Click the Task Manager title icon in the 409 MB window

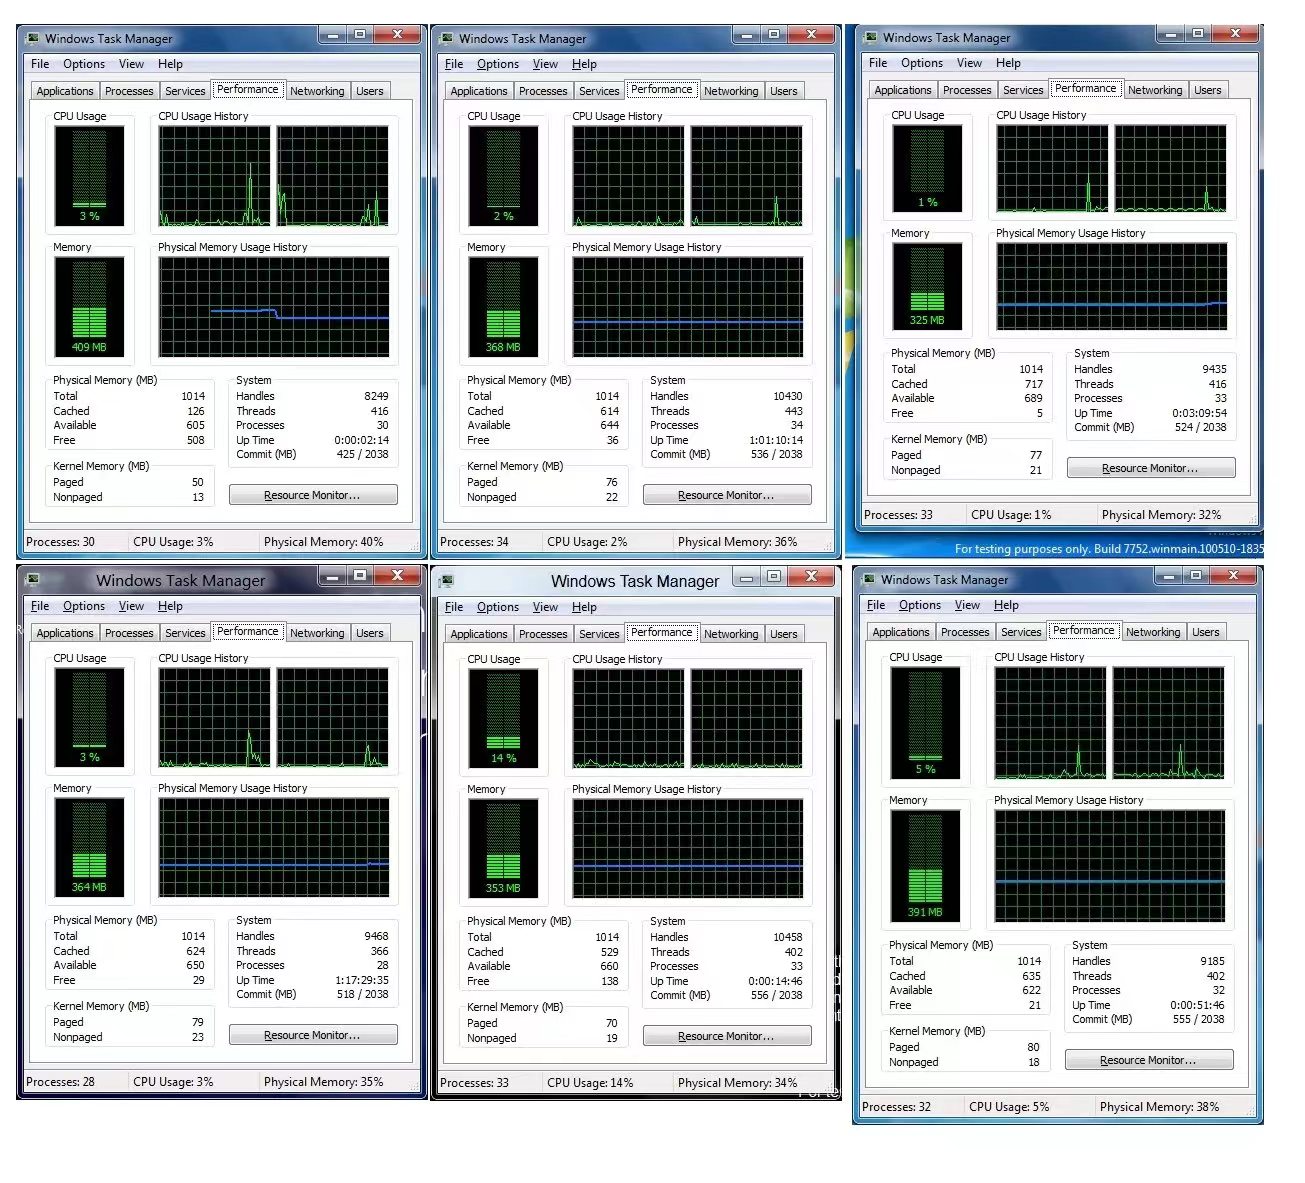[32, 38]
